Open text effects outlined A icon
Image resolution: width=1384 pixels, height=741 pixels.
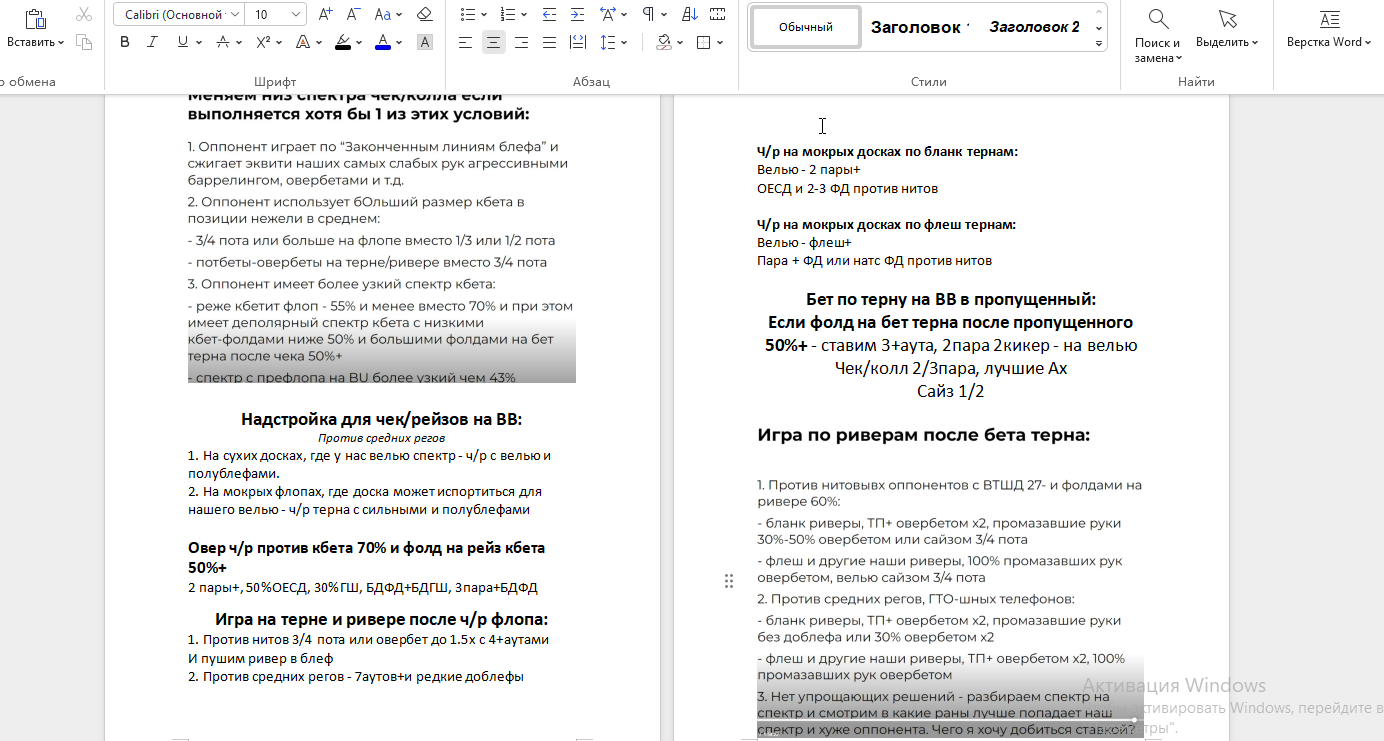(303, 42)
